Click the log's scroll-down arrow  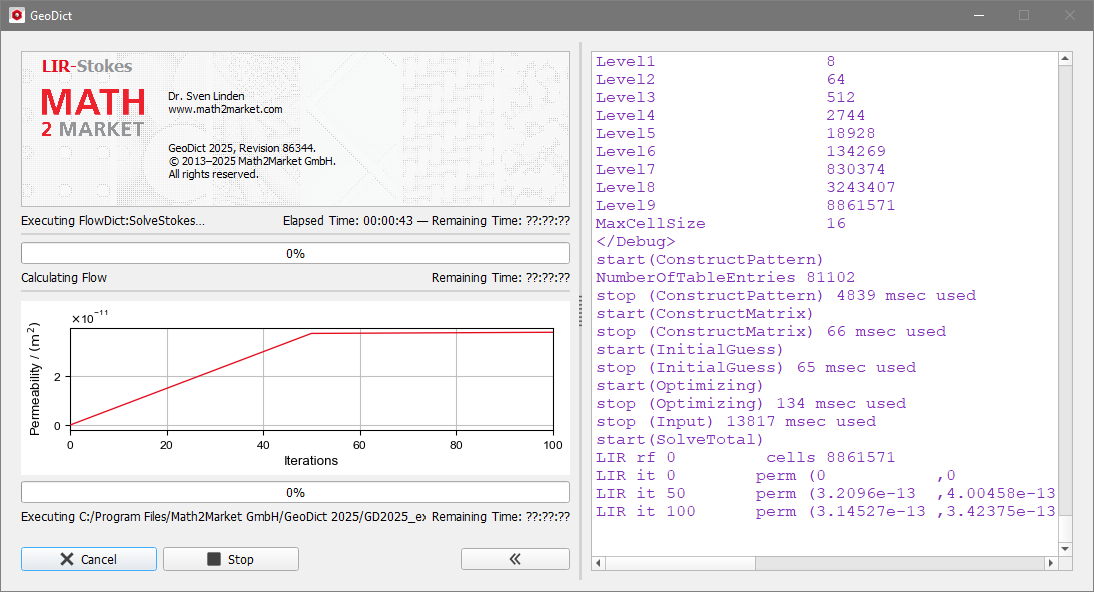[x=1067, y=548]
